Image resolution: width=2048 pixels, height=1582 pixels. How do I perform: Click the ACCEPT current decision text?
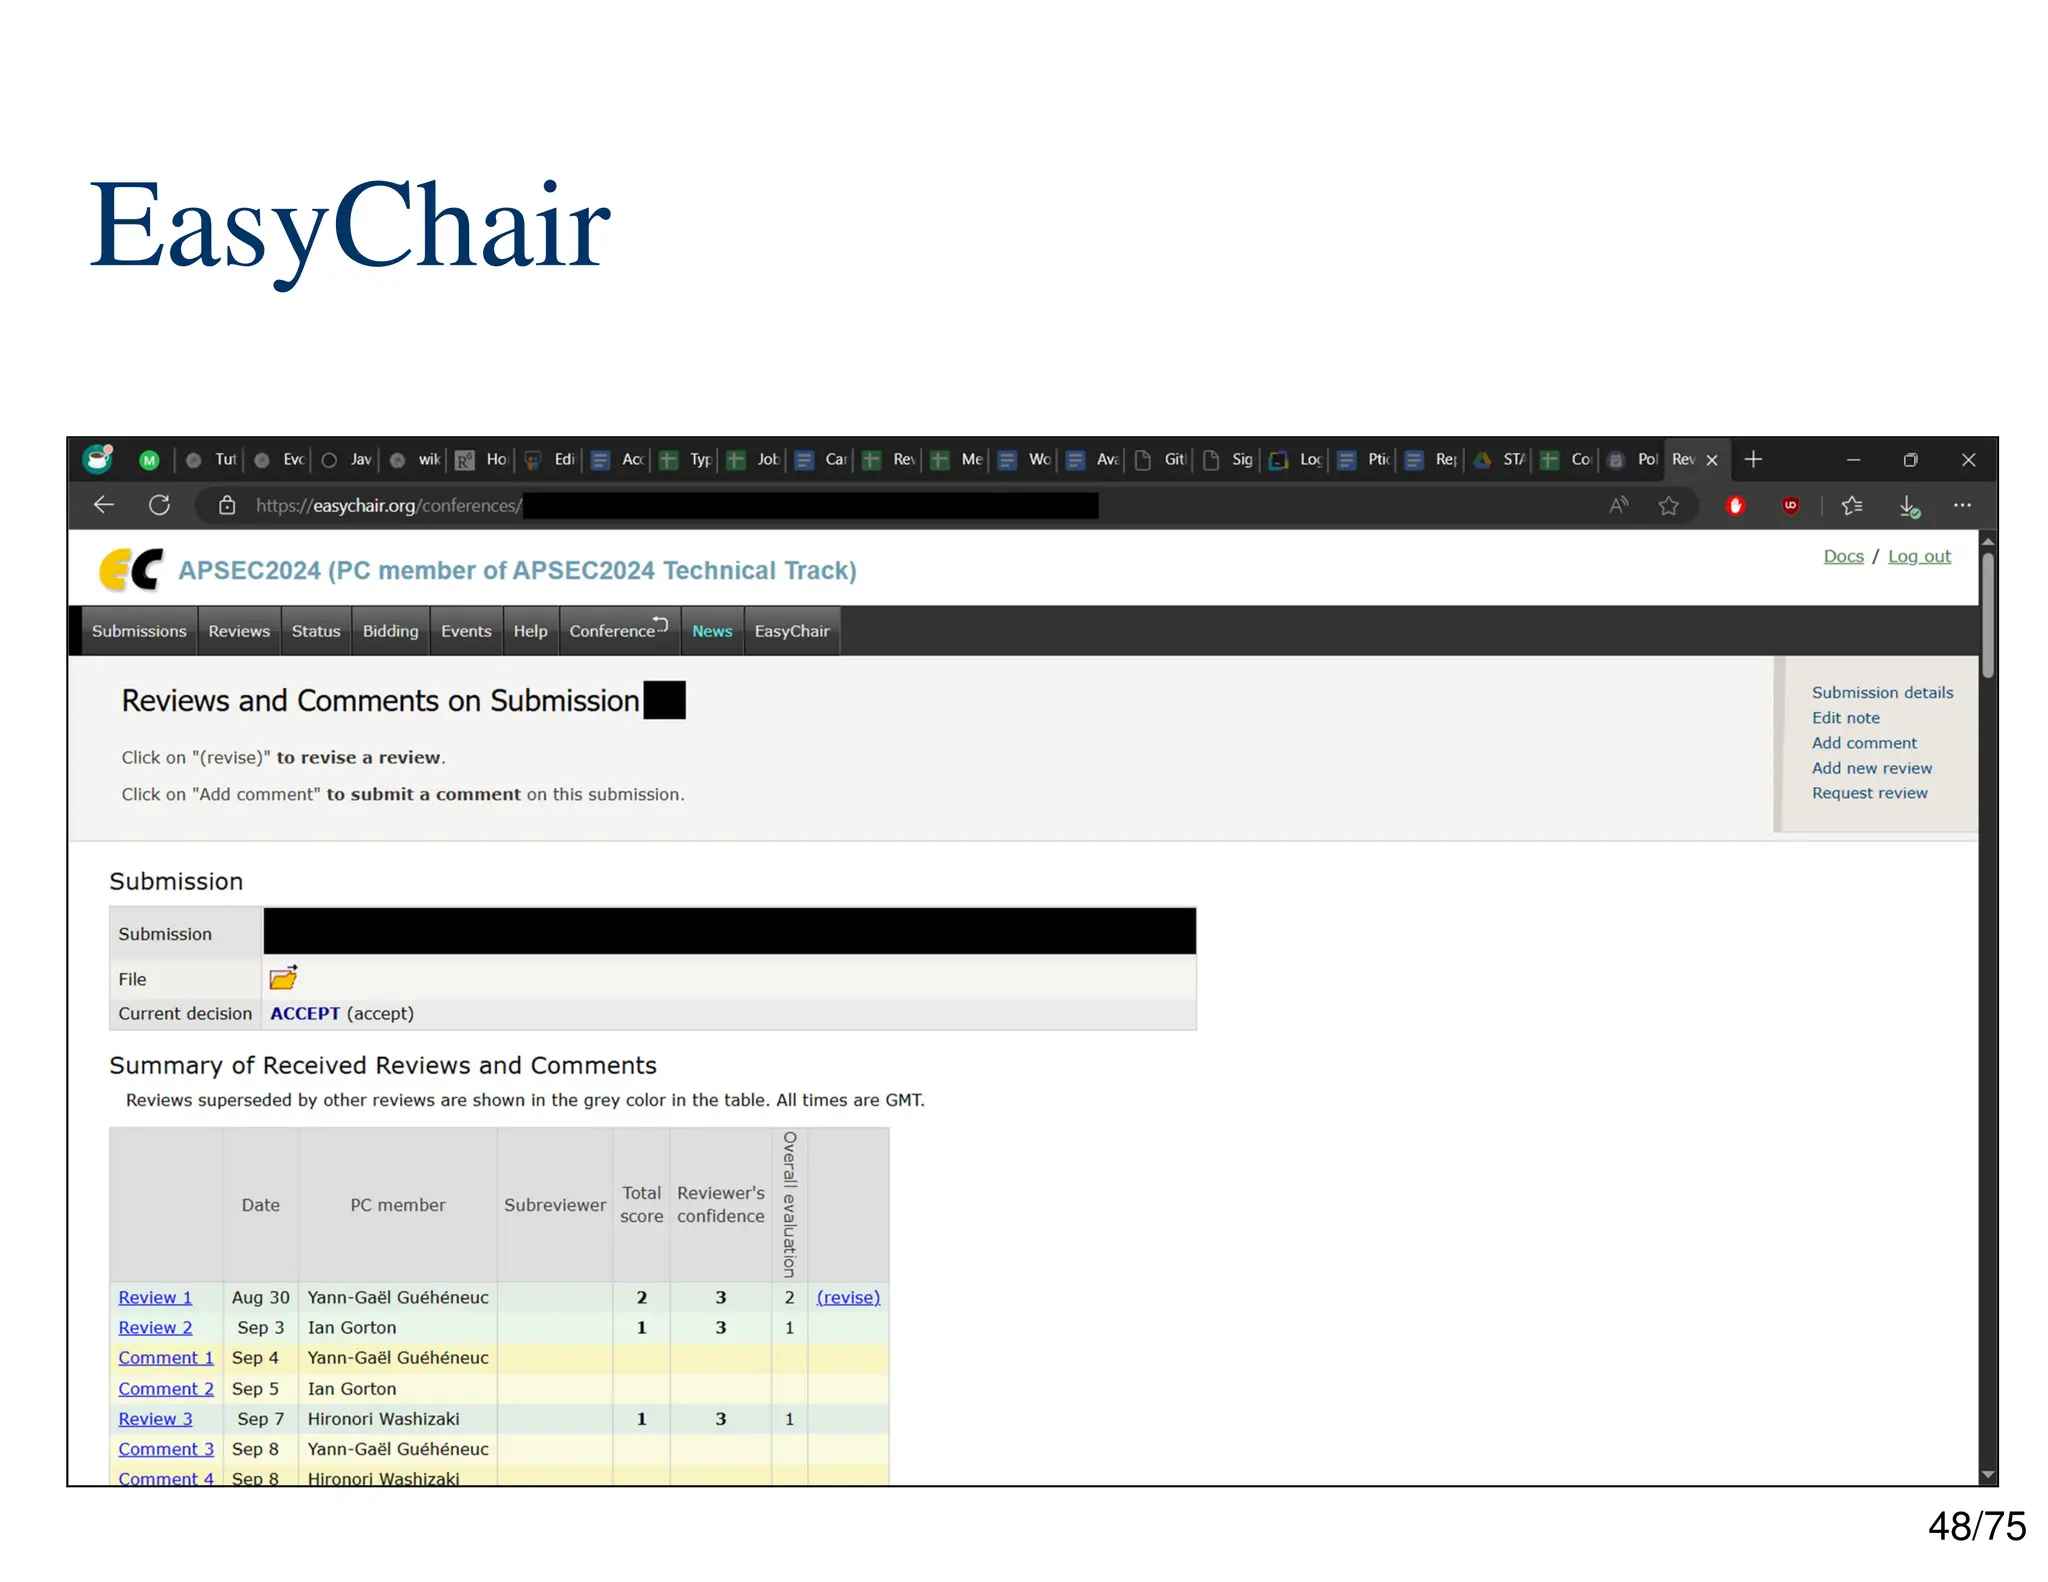pyautogui.click(x=305, y=1013)
